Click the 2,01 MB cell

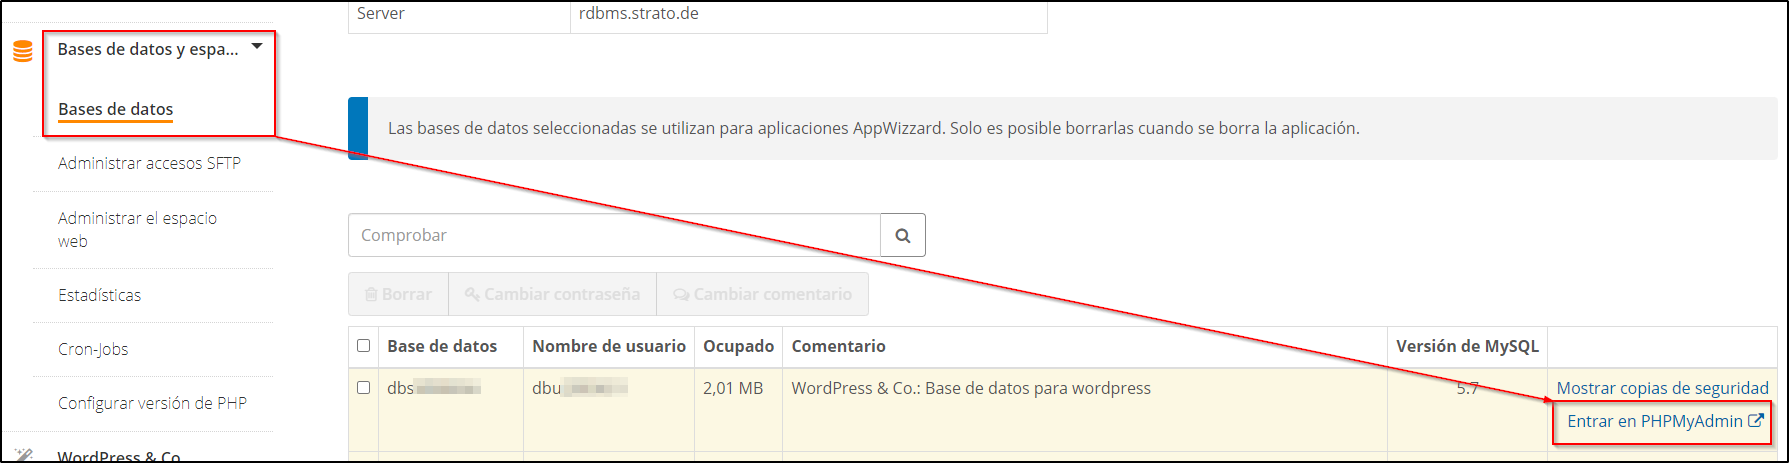[733, 388]
